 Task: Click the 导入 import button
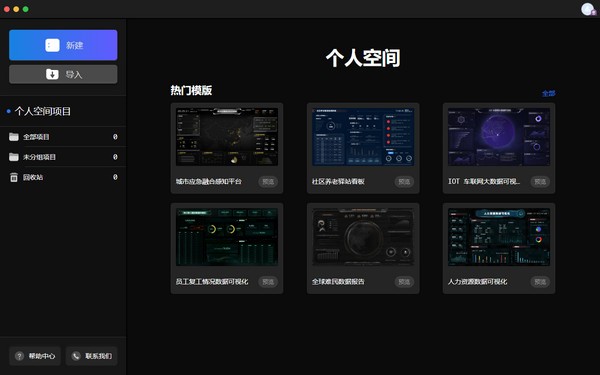point(63,74)
